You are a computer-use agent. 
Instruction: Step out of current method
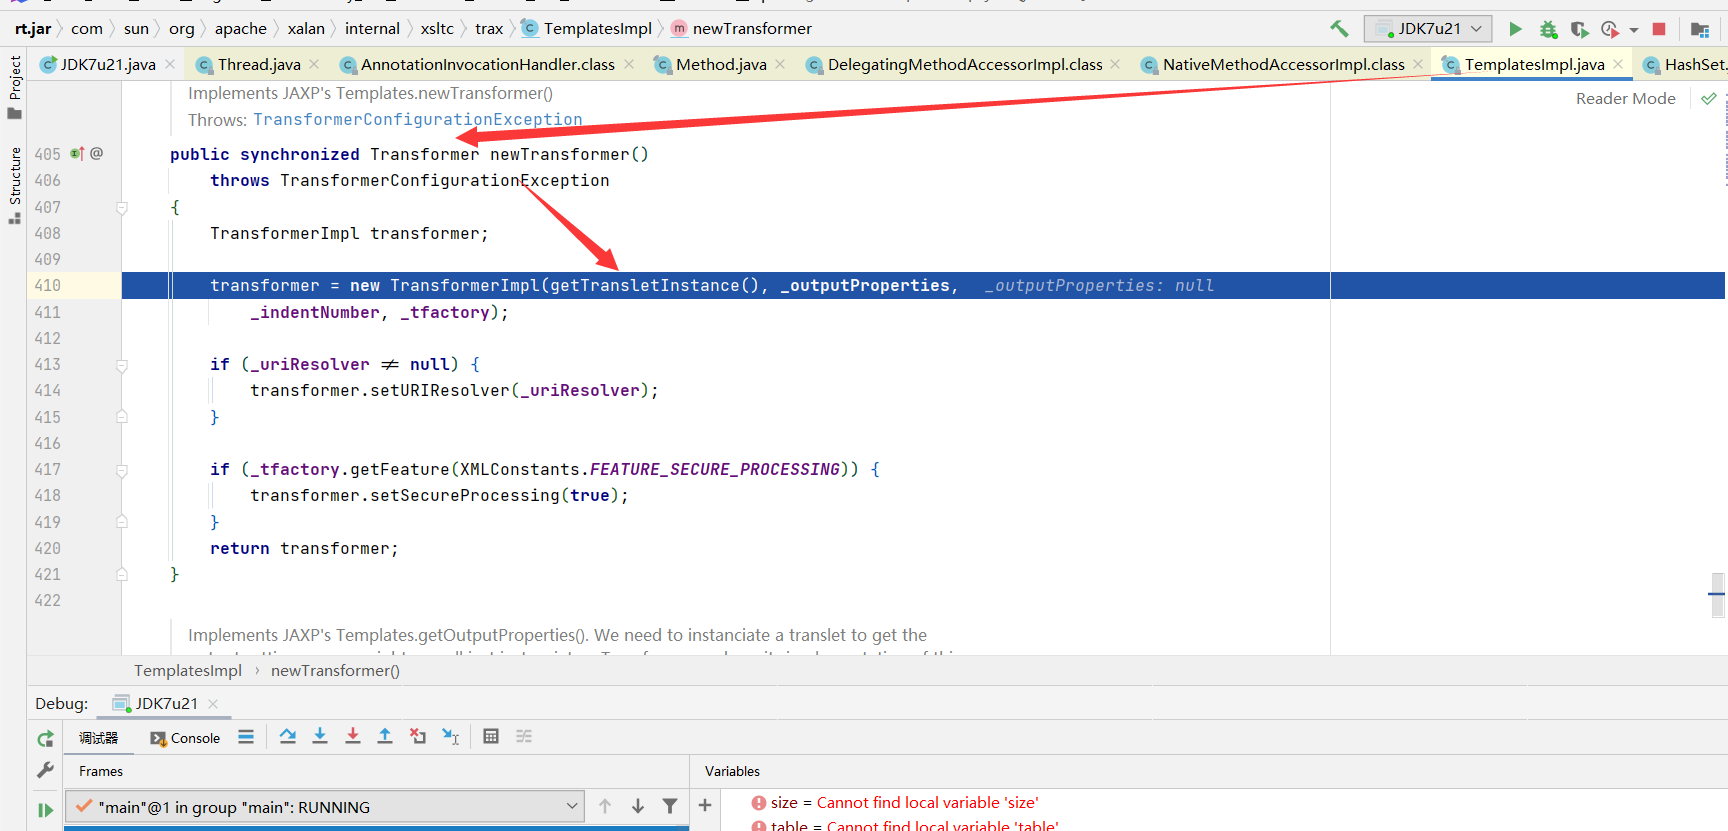click(x=385, y=737)
